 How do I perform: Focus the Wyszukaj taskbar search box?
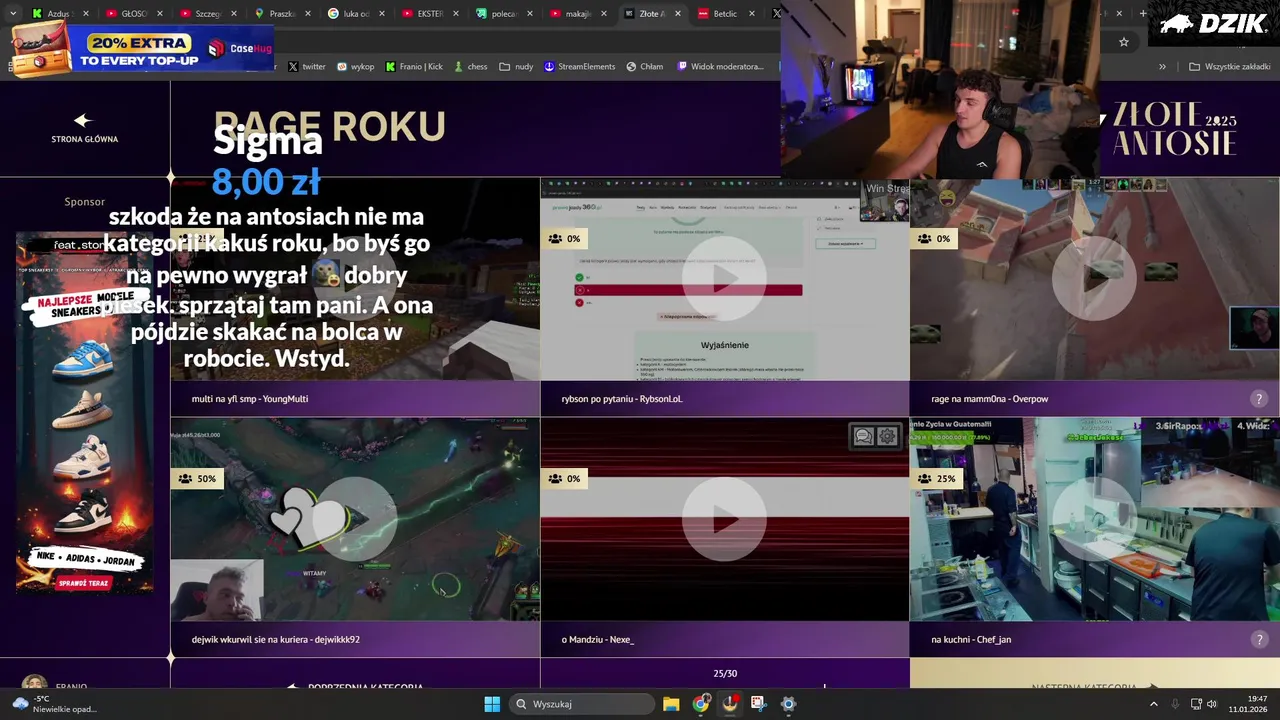click(x=582, y=704)
